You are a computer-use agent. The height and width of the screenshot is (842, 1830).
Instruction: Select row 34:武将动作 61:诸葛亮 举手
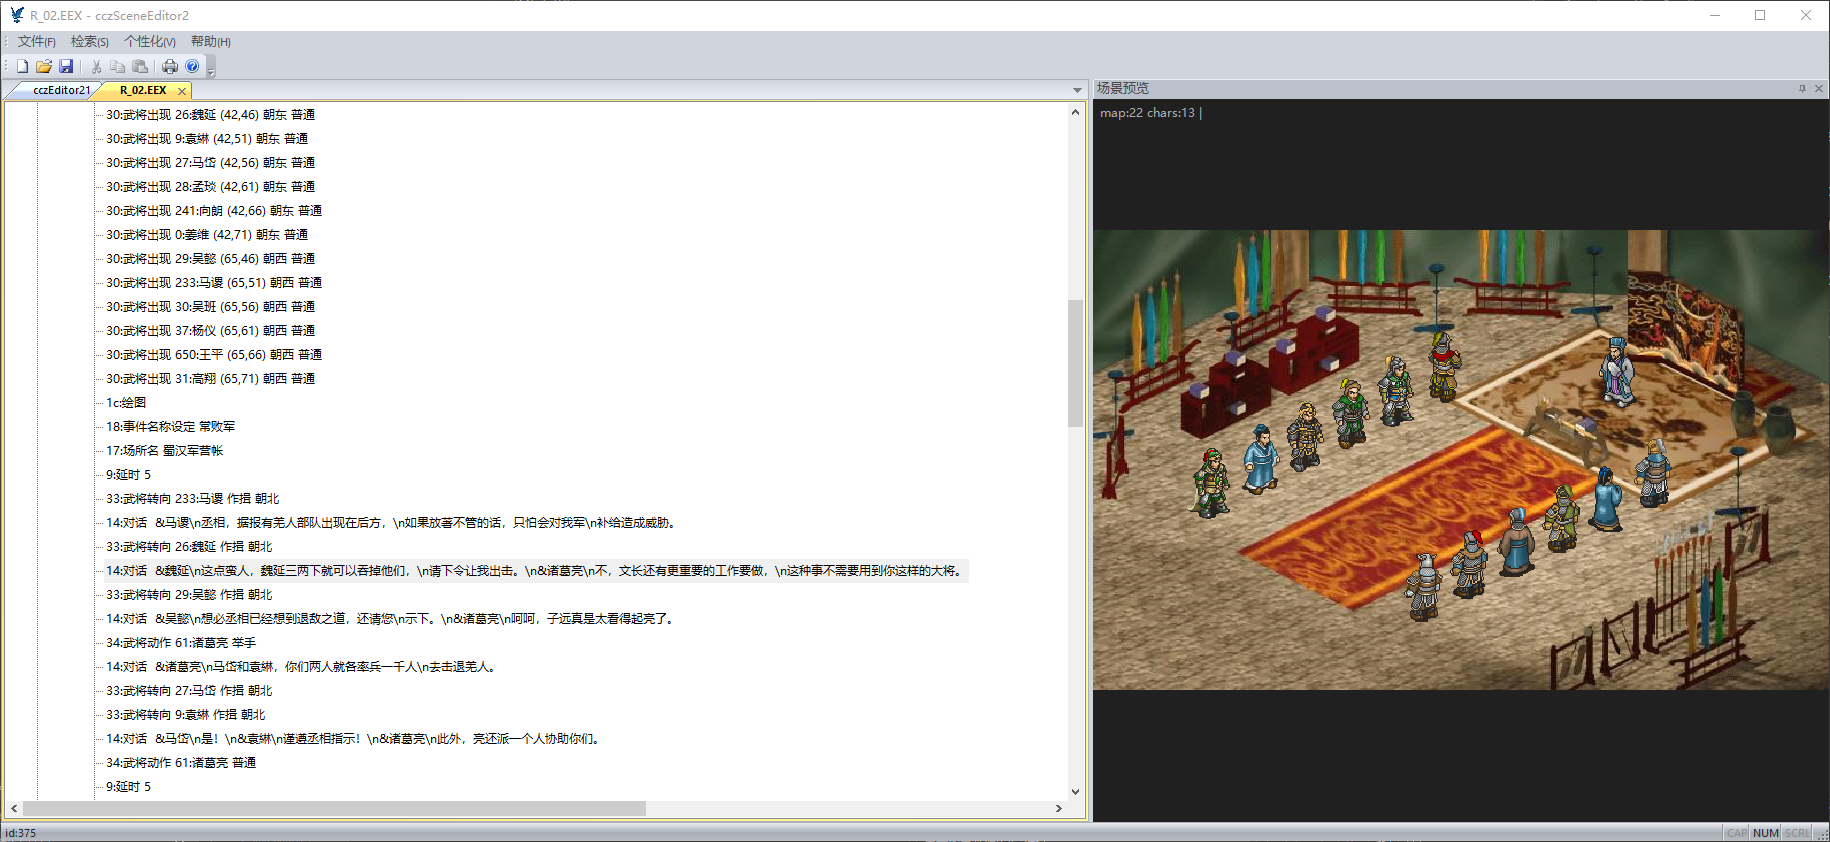tap(181, 643)
